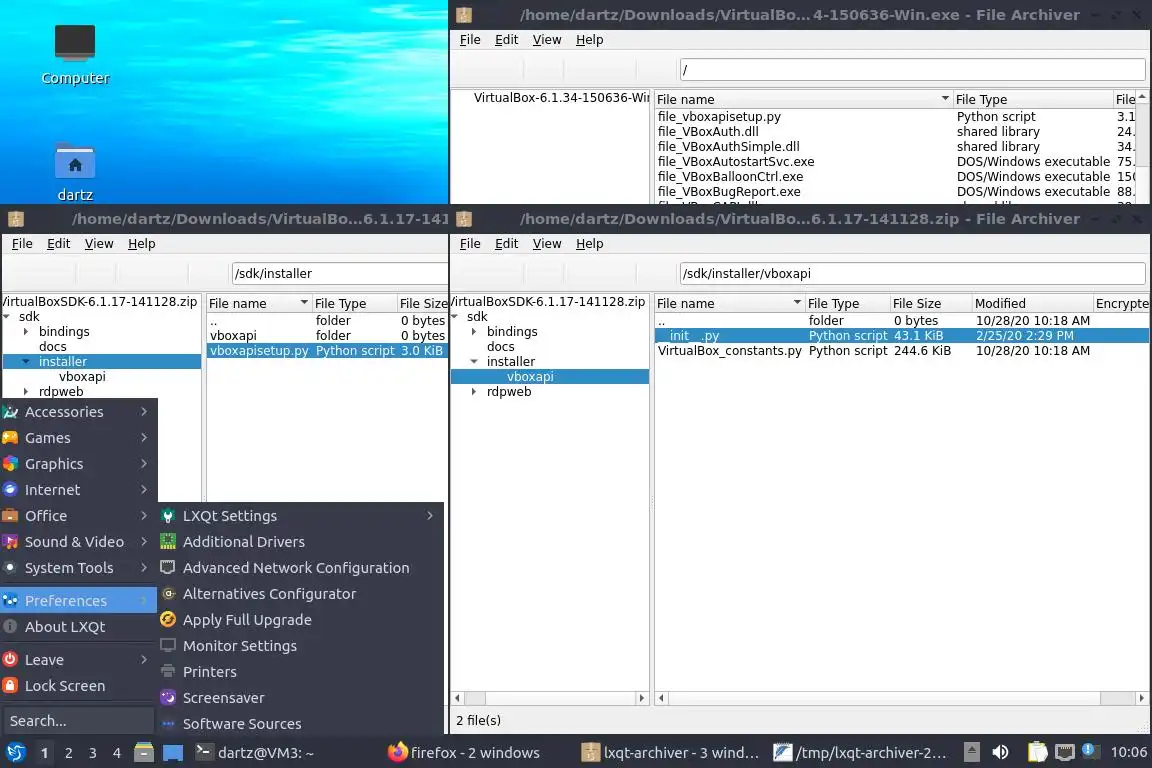Select vboxapisetup.py in left archiver list
The image size is (1152, 768).
pyautogui.click(x=327, y=351)
